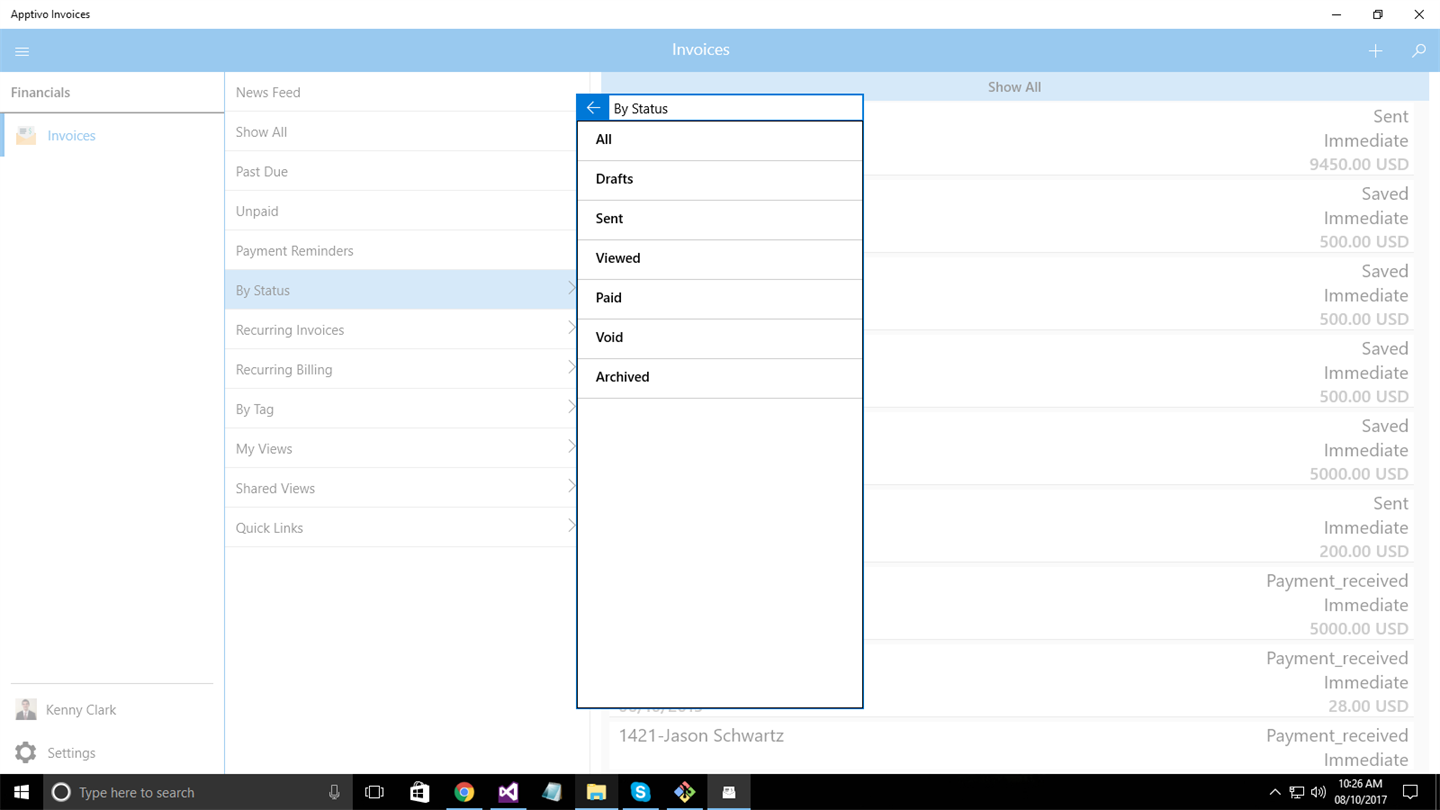Viewport: 1440px width, 810px height.
Task: Select the Unpaid menu item
Action: pos(401,211)
